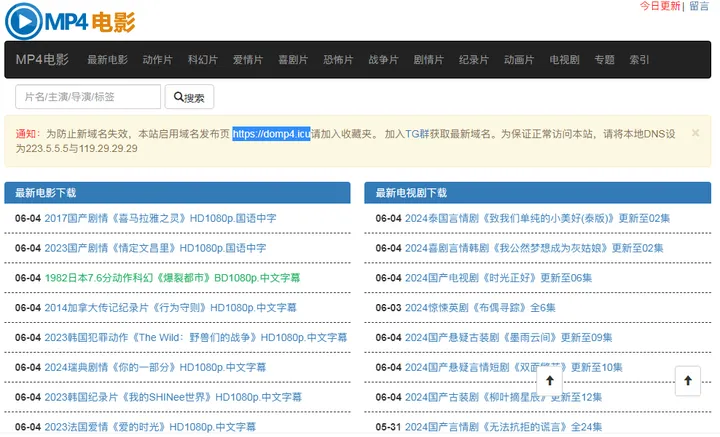Screen dimensions: 720x437
Task: Go to 剧情片 category
Action: coord(428,60)
